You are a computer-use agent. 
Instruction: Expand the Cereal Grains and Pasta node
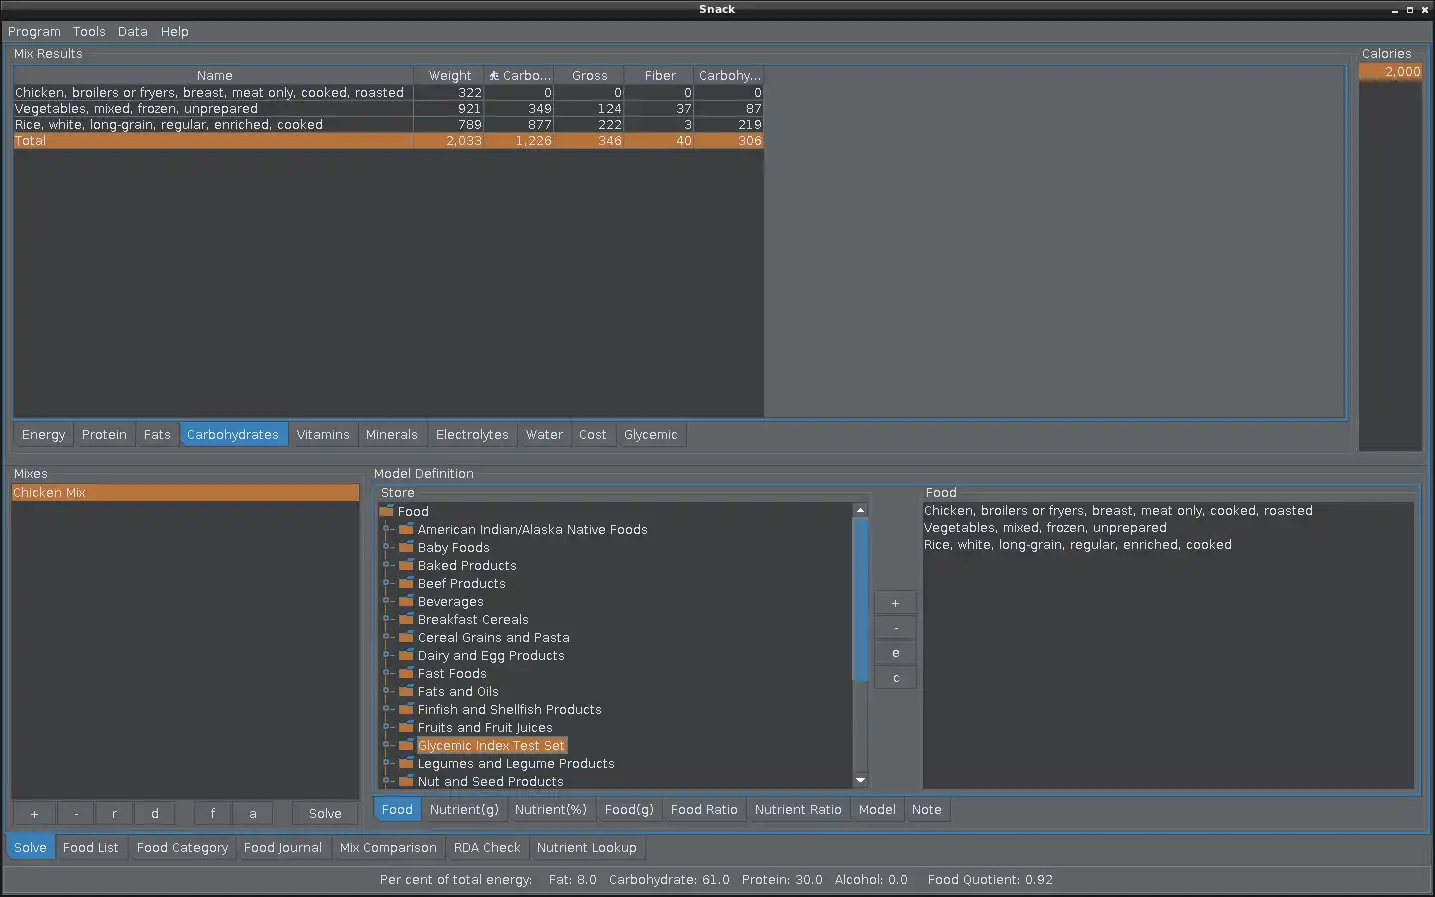pos(386,637)
